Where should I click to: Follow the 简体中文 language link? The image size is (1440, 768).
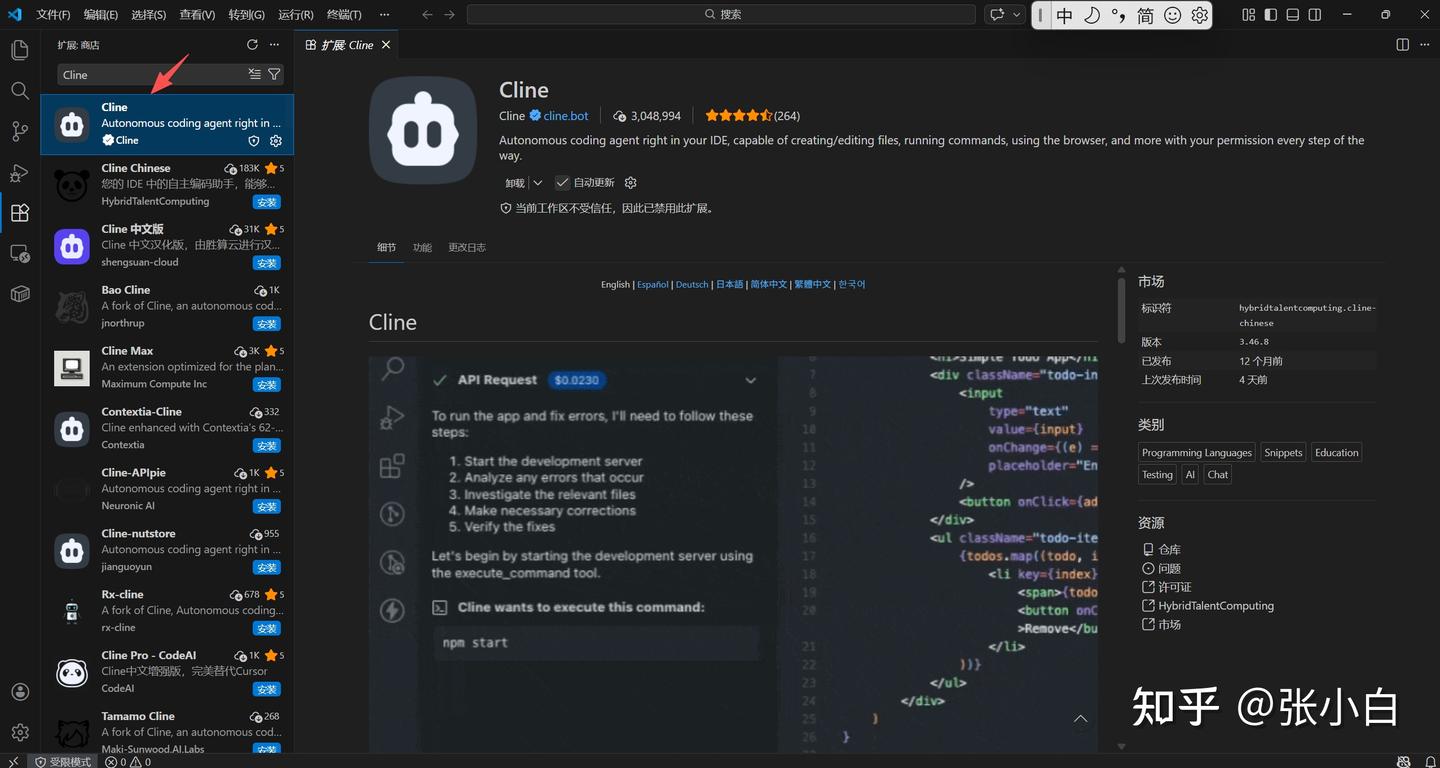click(769, 284)
